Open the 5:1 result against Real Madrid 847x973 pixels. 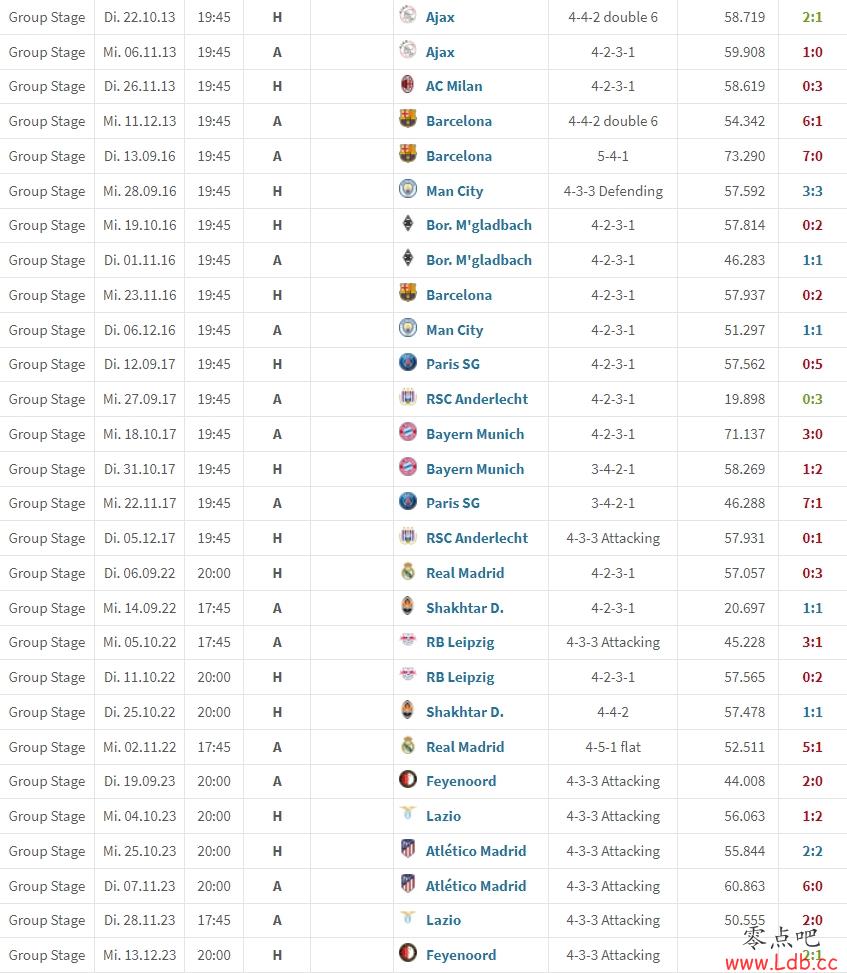point(812,747)
